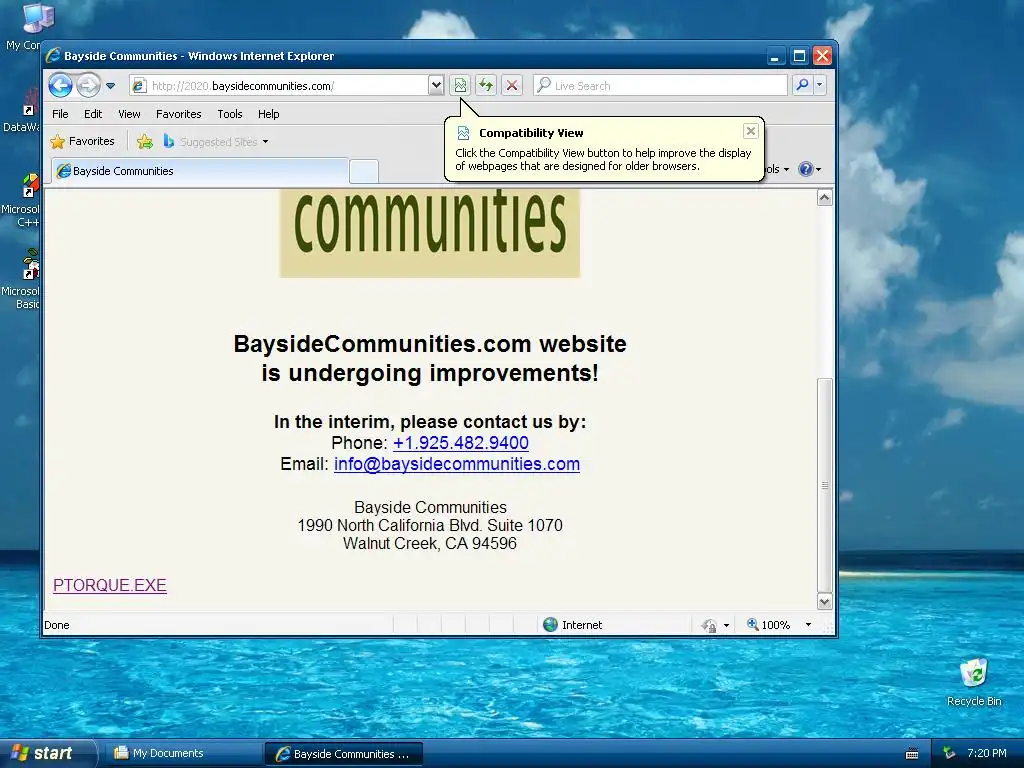1024x768 pixels.
Task: Click the Forward navigation arrow
Action: point(88,86)
